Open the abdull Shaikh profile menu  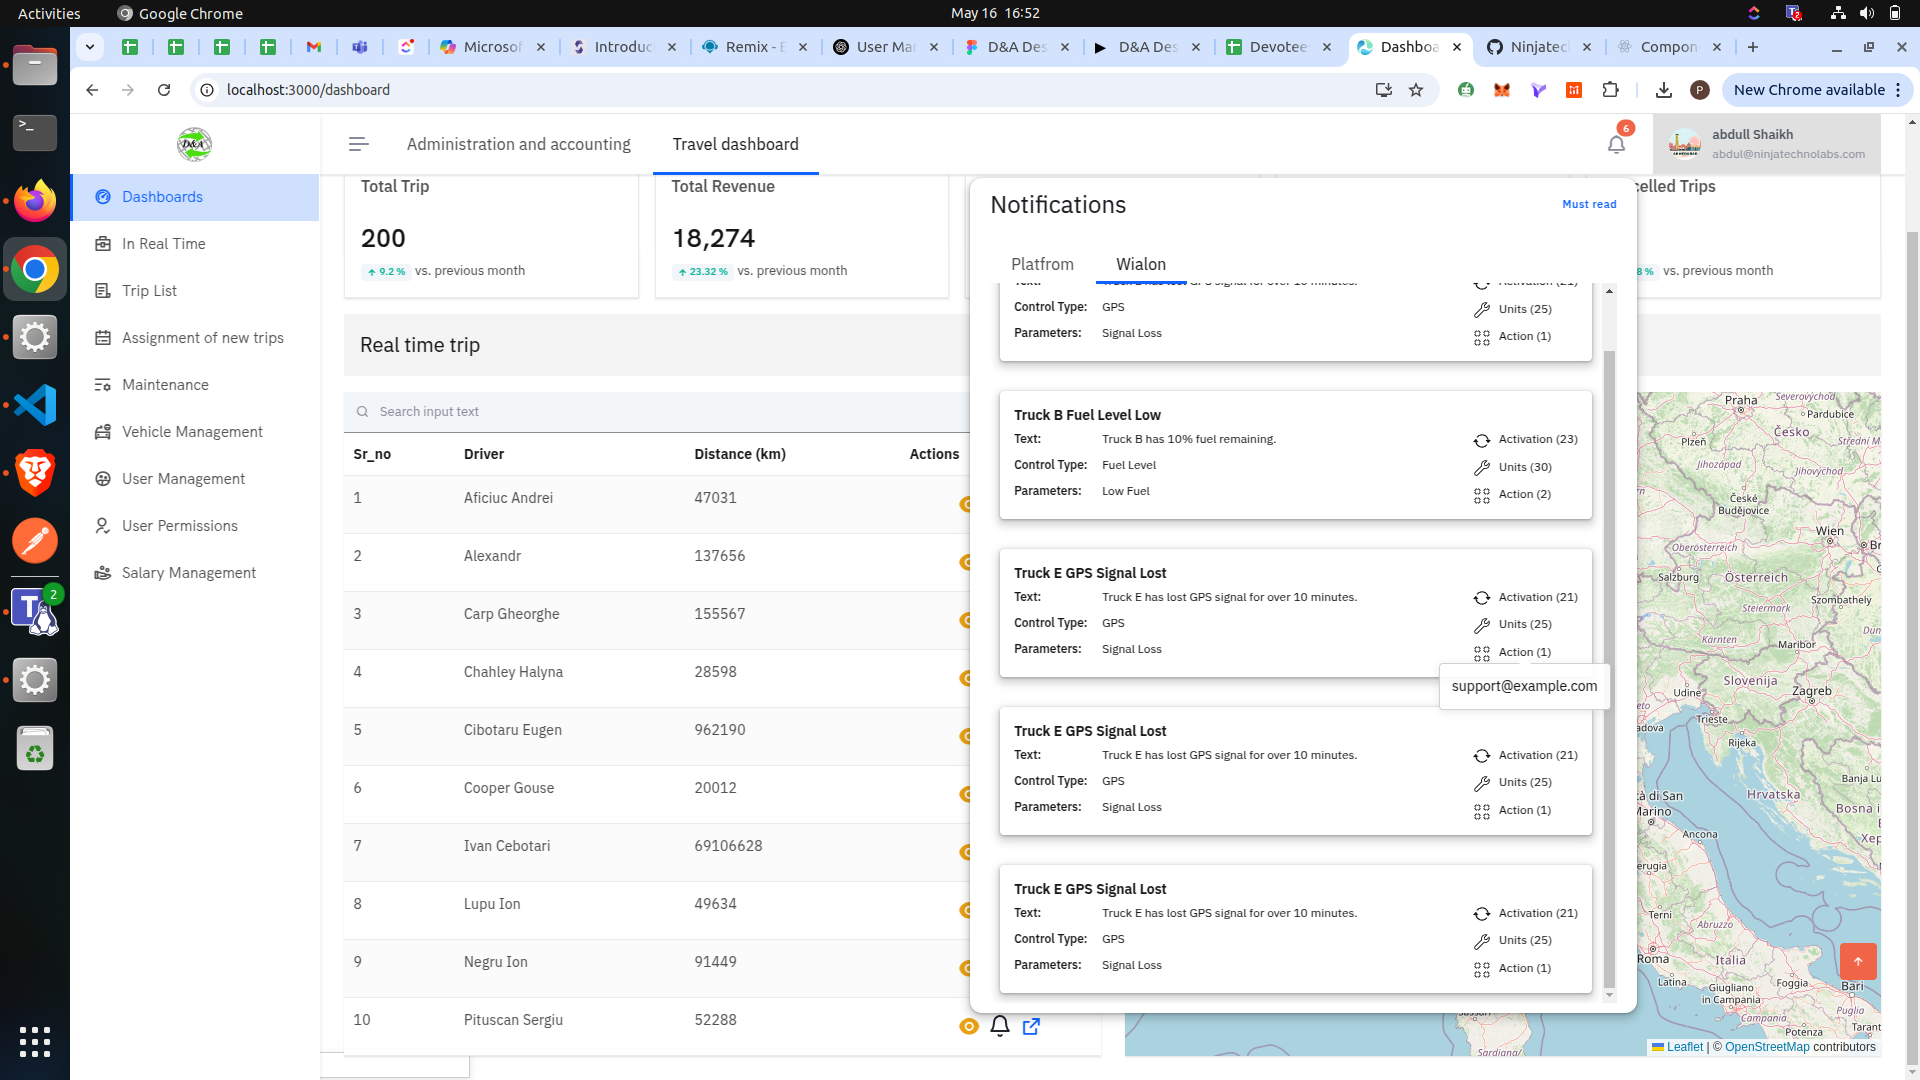pos(1766,144)
